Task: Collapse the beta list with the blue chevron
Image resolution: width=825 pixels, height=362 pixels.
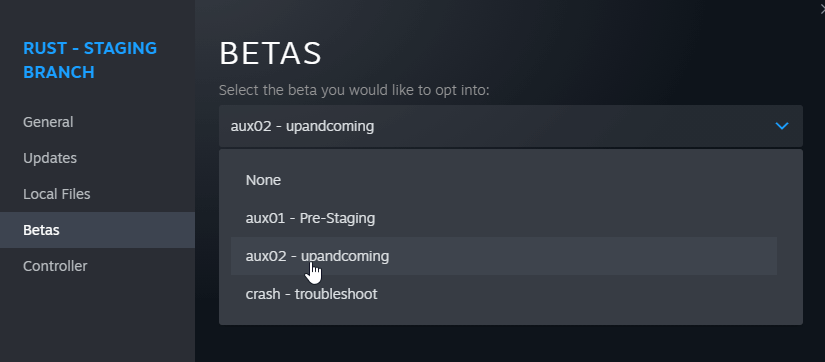Action: pyautogui.click(x=782, y=126)
